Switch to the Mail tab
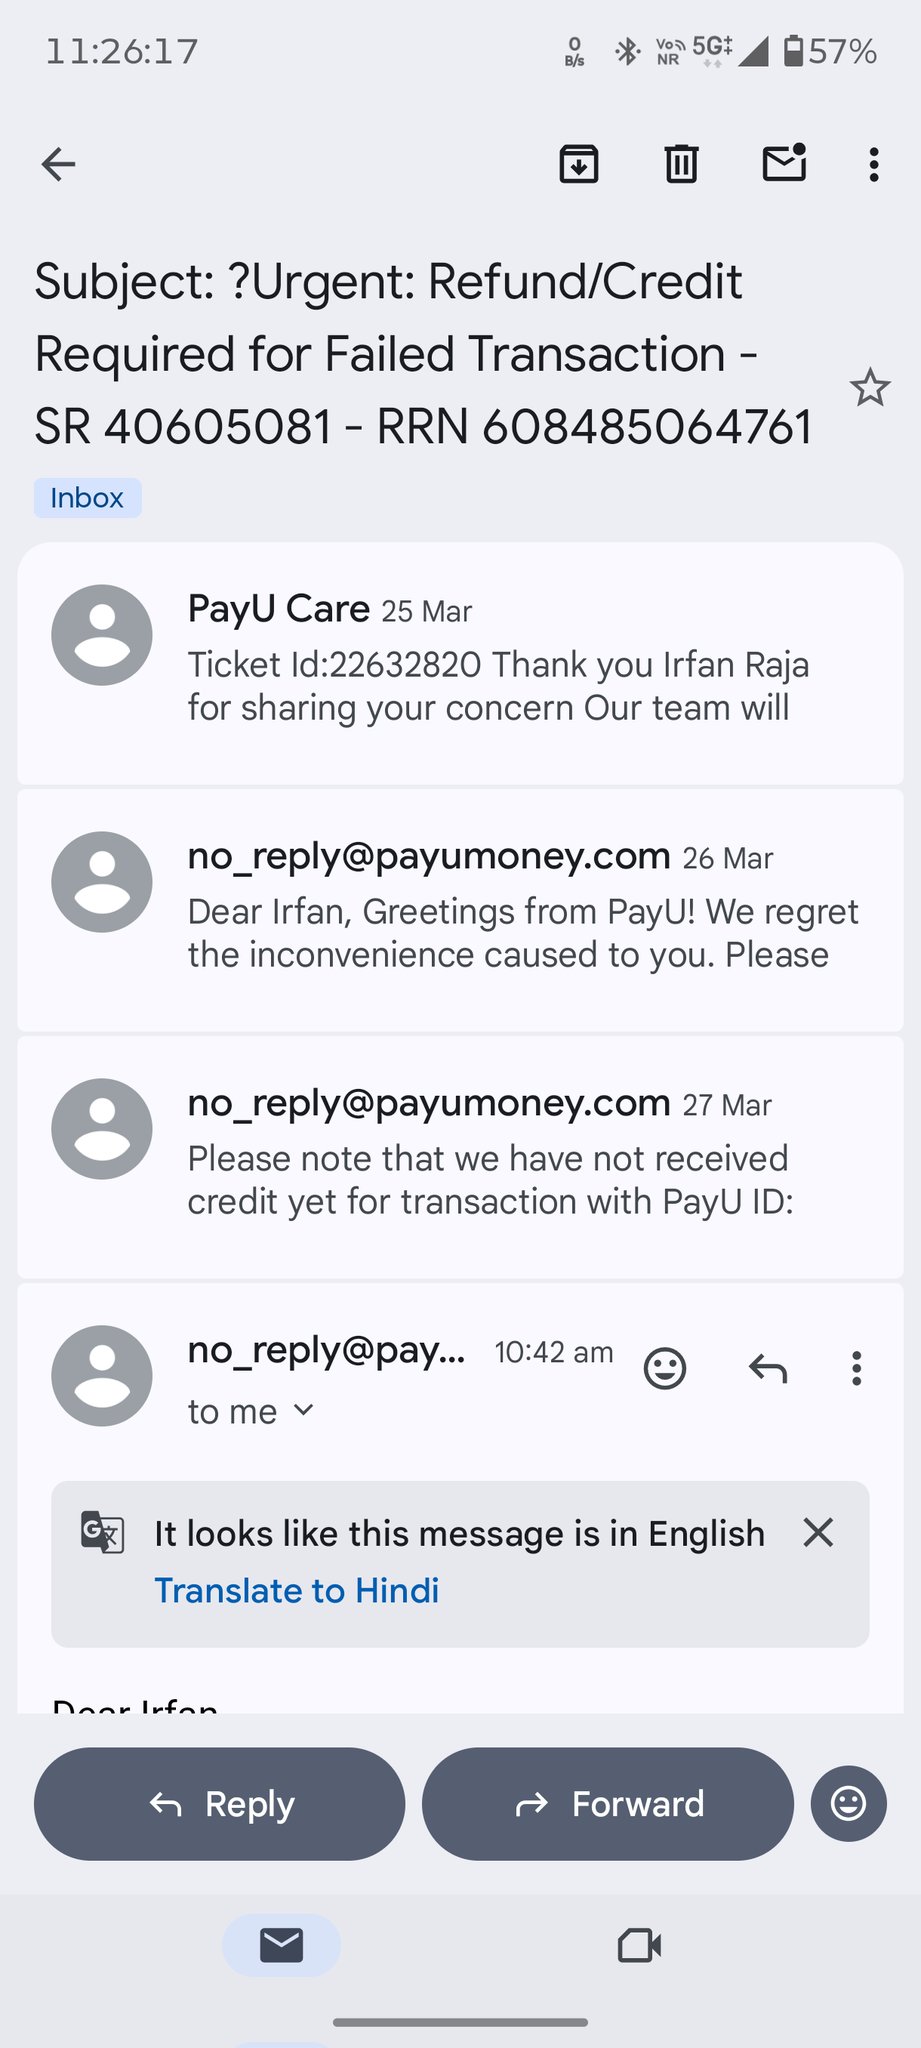Screen dimensions: 921x2048 [281, 1945]
